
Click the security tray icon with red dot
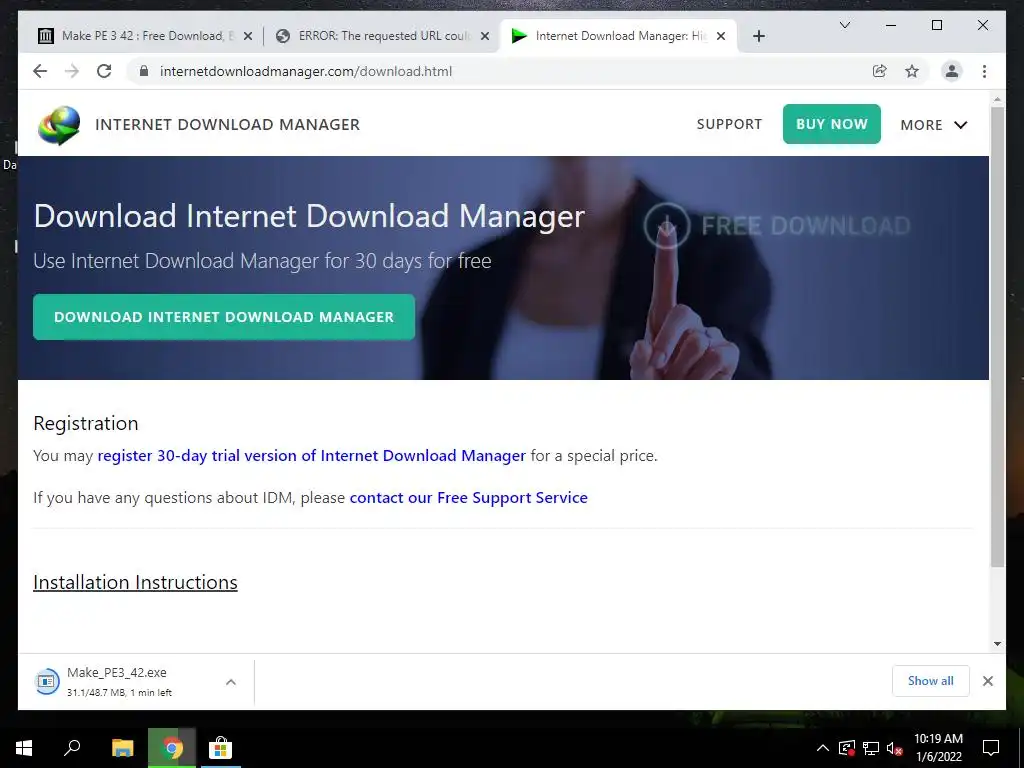pos(846,748)
